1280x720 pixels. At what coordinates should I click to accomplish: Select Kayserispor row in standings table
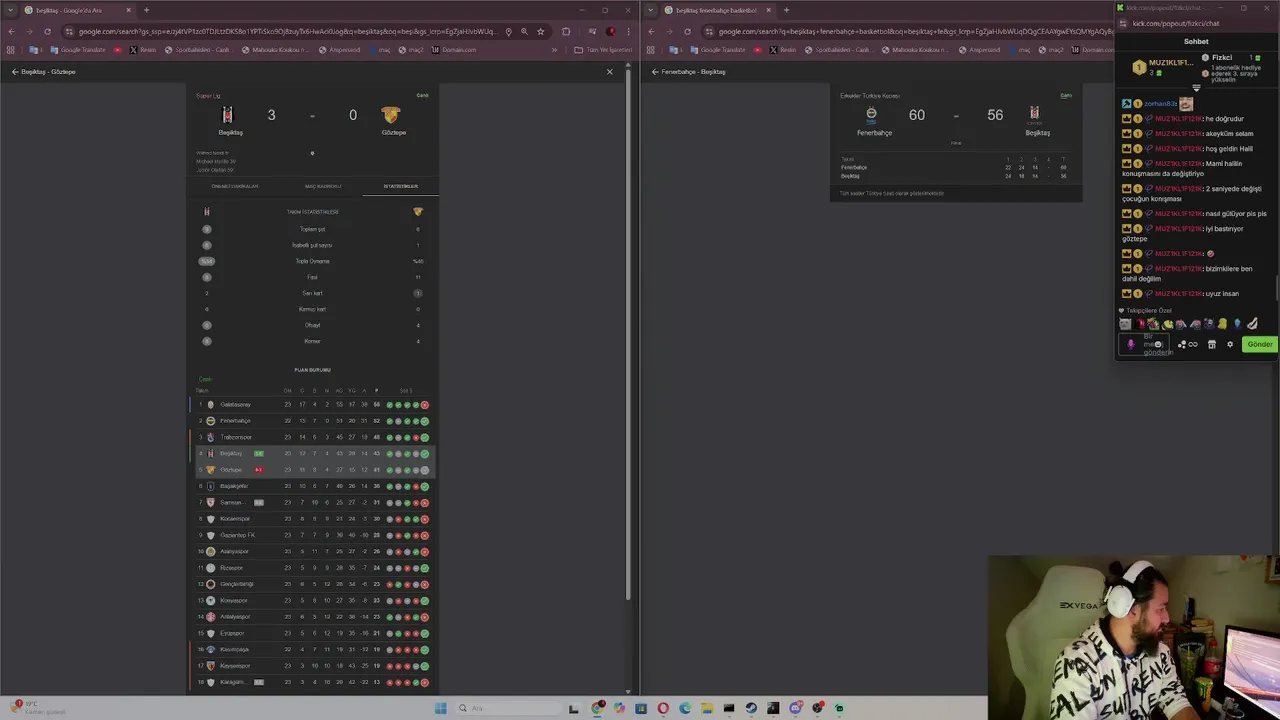pyautogui.click(x=312, y=665)
